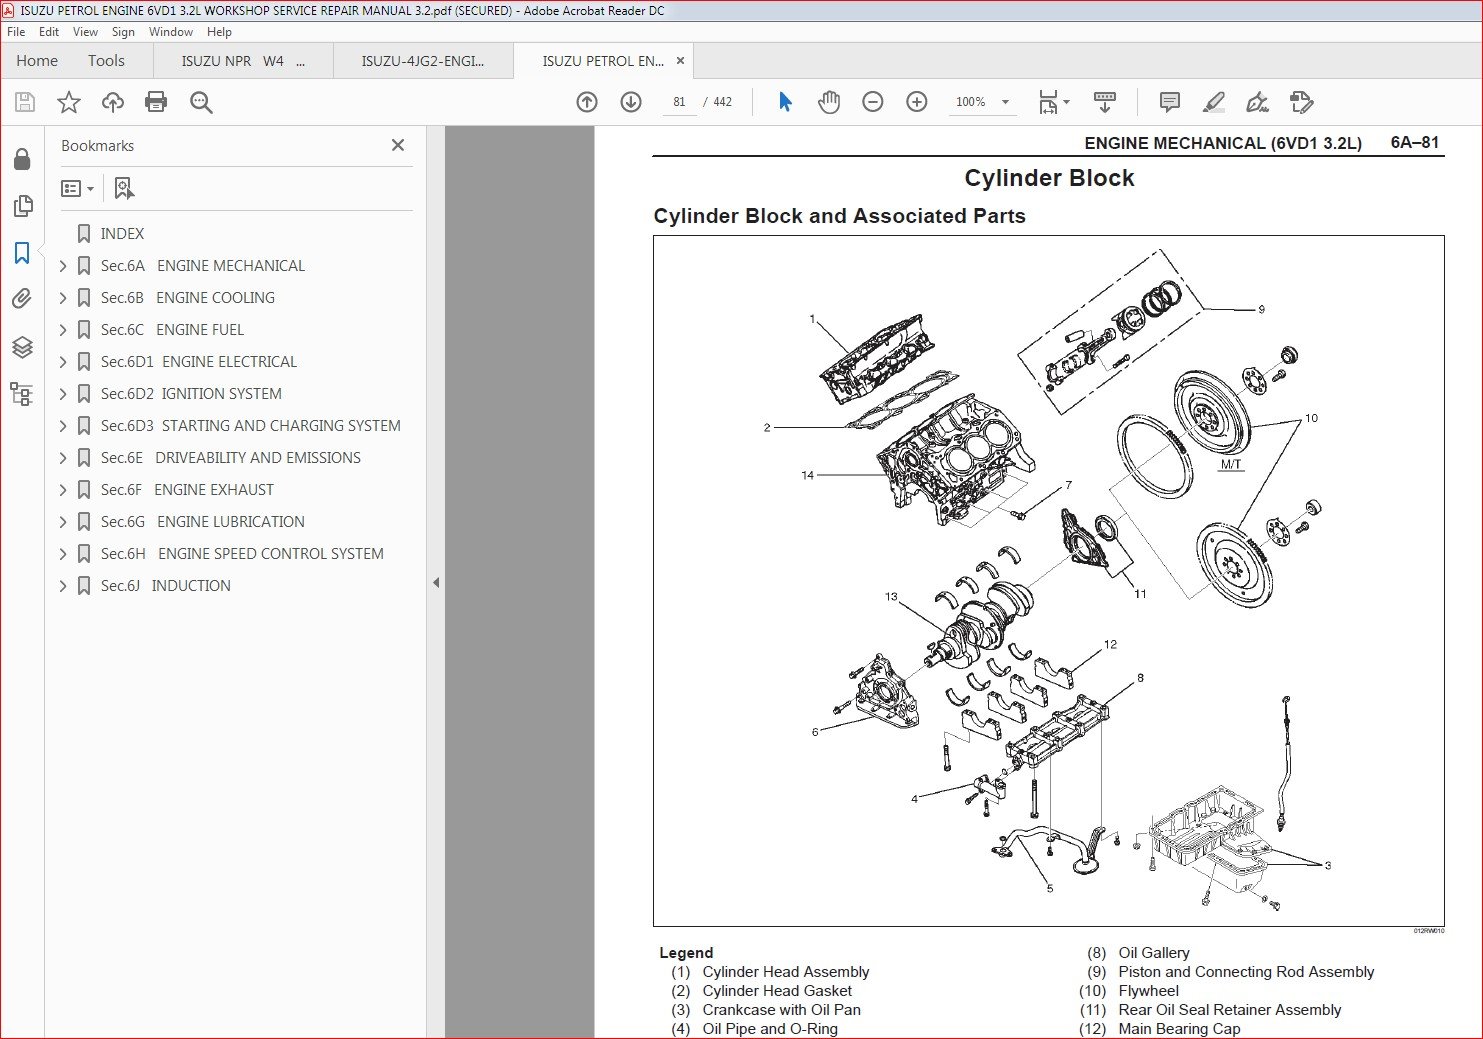
Task: Add a comment sticky note
Action: tap(1169, 102)
